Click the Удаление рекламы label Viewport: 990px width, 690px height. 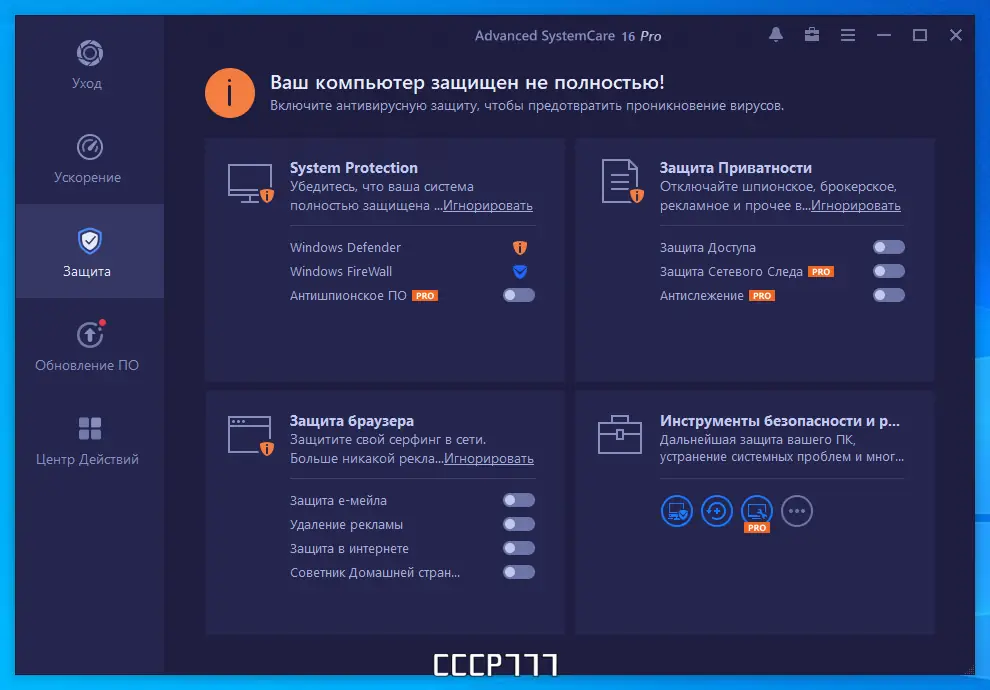pos(346,525)
